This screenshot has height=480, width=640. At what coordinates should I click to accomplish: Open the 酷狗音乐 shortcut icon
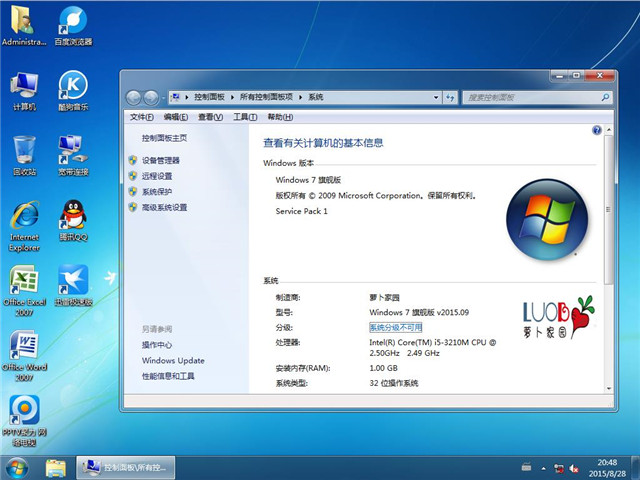[73, 91]
